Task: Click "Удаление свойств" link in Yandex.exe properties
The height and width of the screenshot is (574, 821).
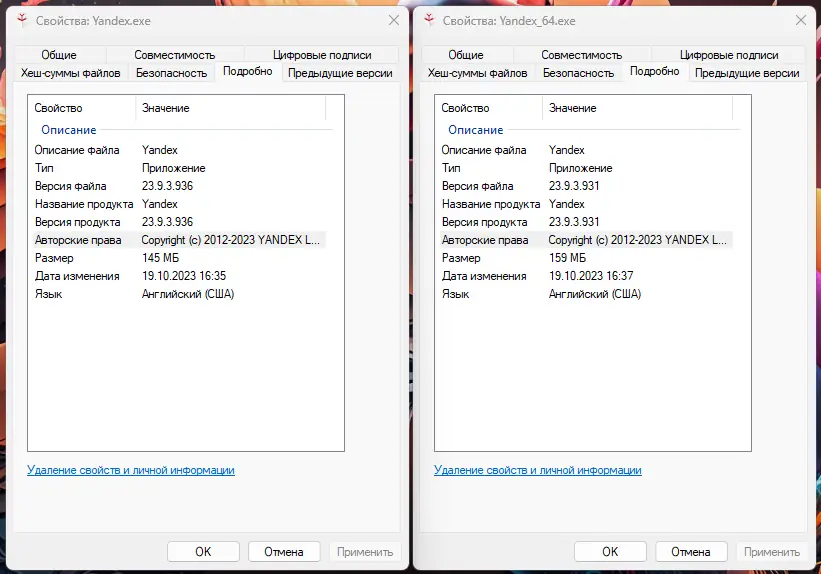Action: click(x=131, y=470)
